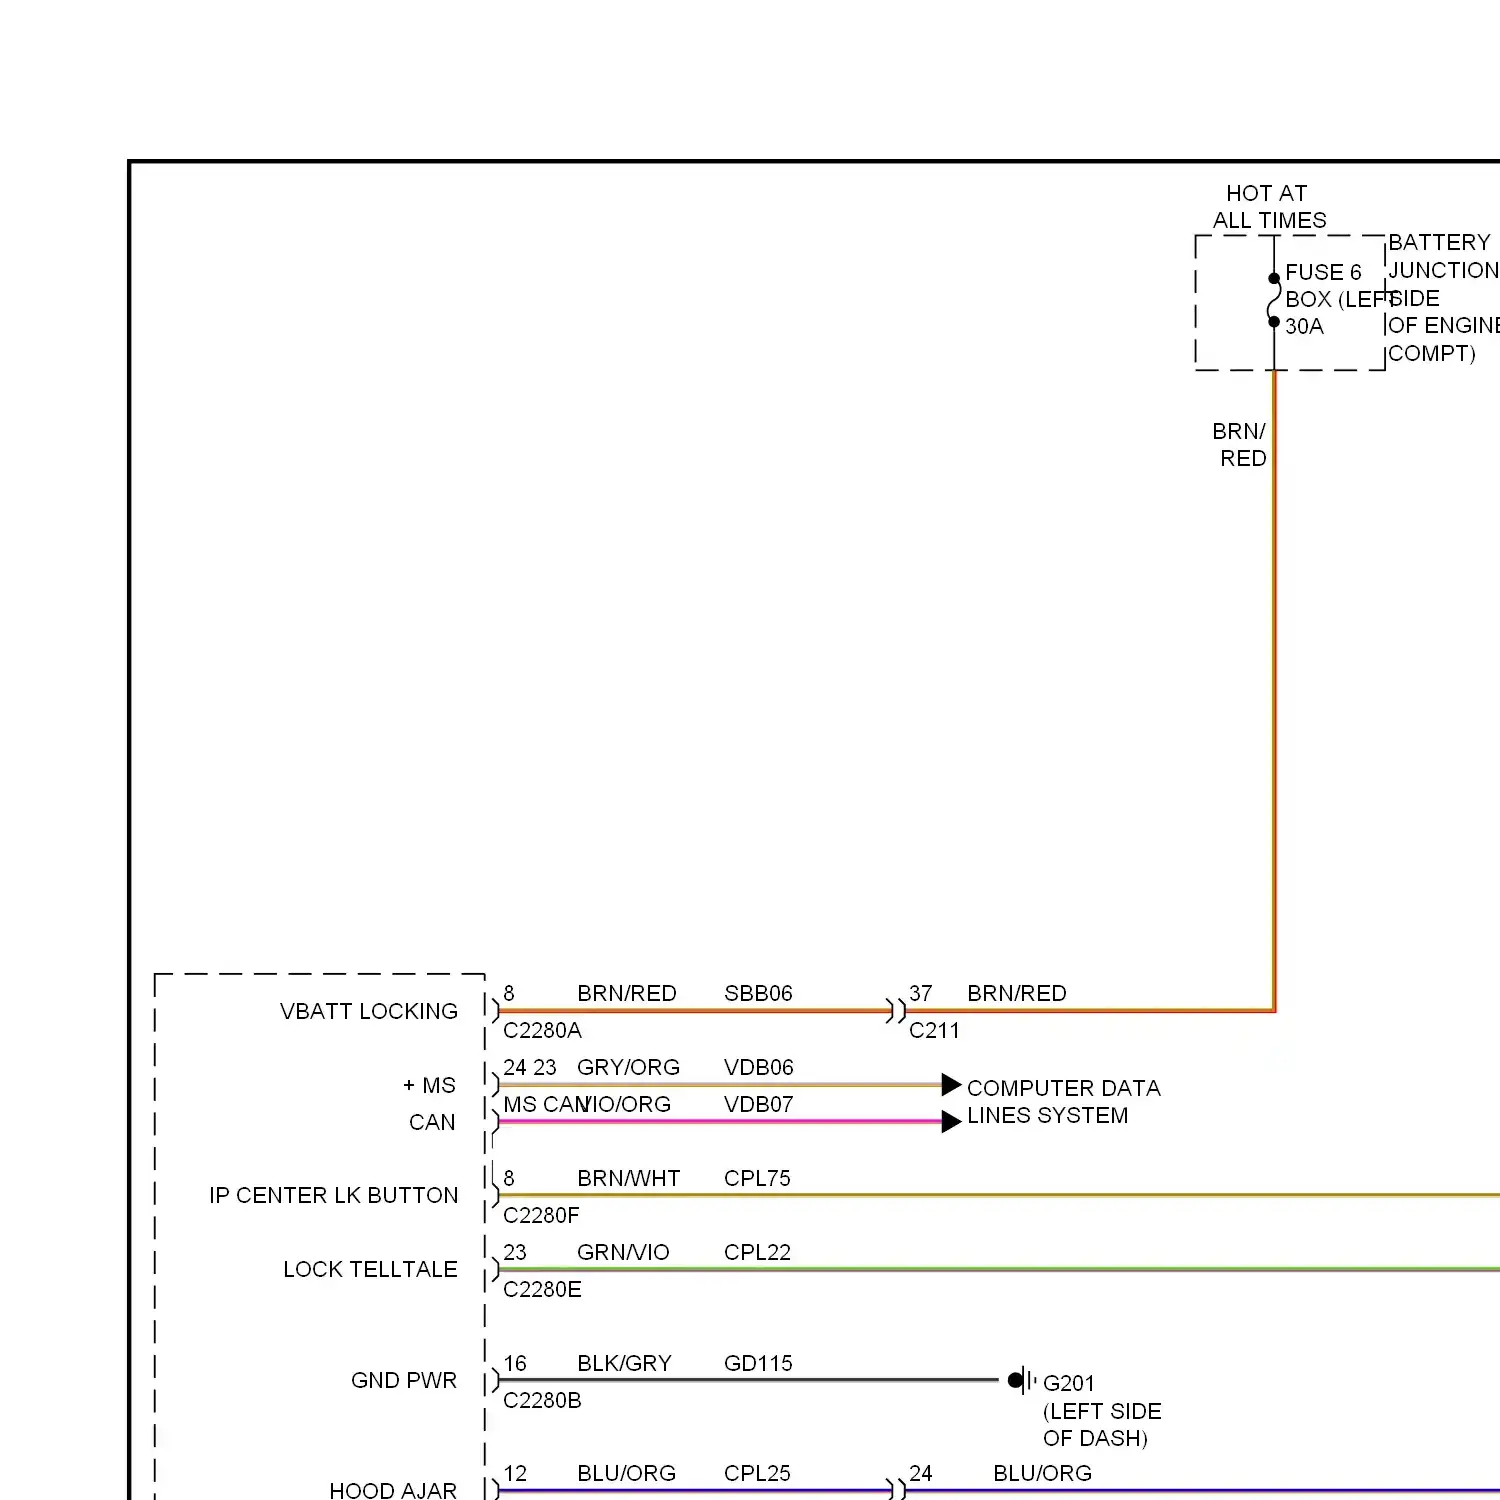
Task: Click the HOOD AJAR pin label
Action: click(393, 1490)
